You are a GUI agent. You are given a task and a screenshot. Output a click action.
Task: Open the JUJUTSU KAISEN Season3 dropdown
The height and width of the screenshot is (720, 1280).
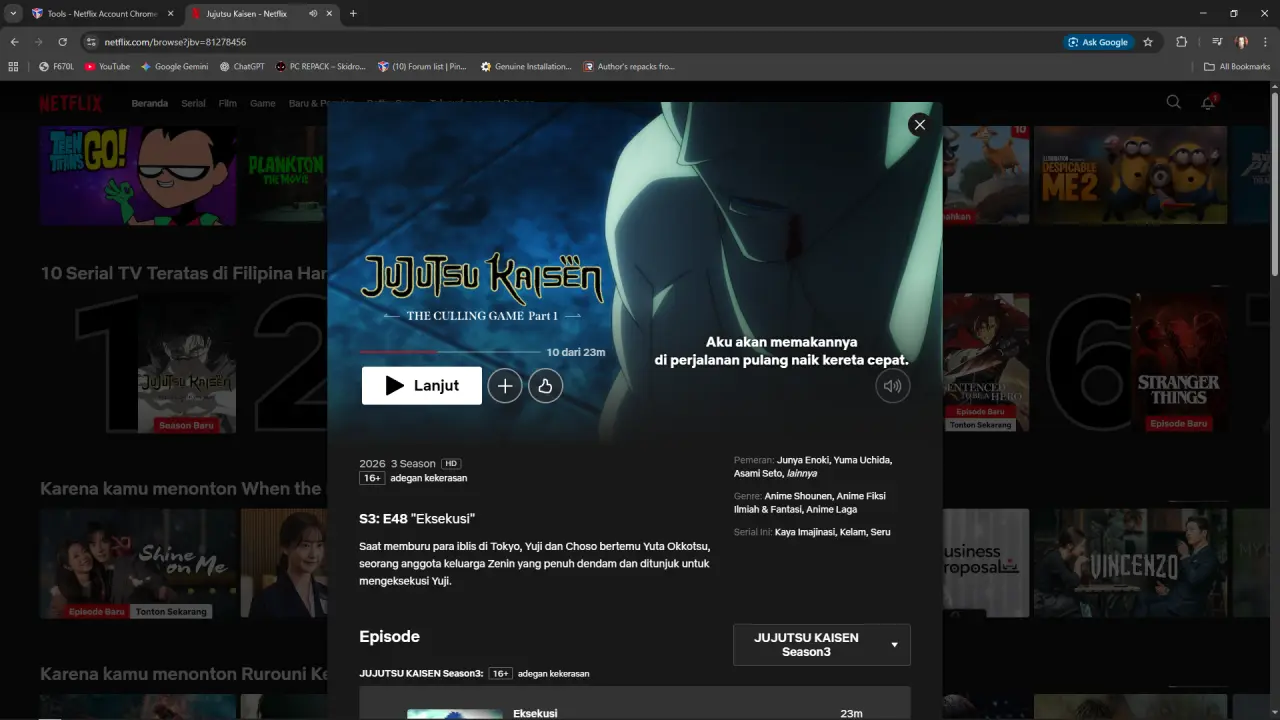pyautogui.click(x=821, y=645)
